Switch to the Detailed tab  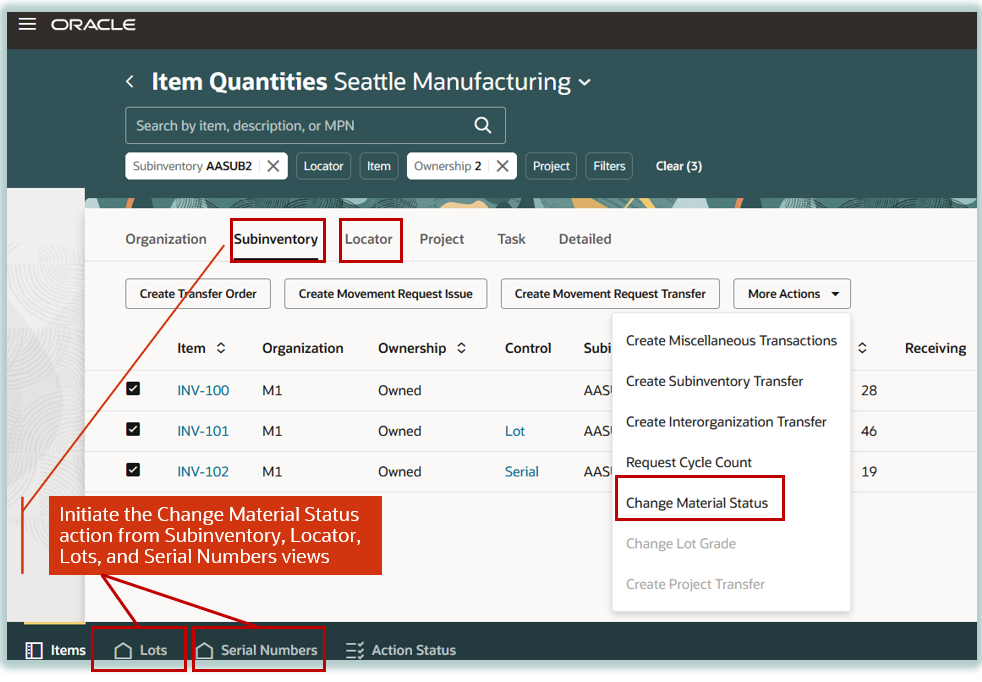coord(584,239)
